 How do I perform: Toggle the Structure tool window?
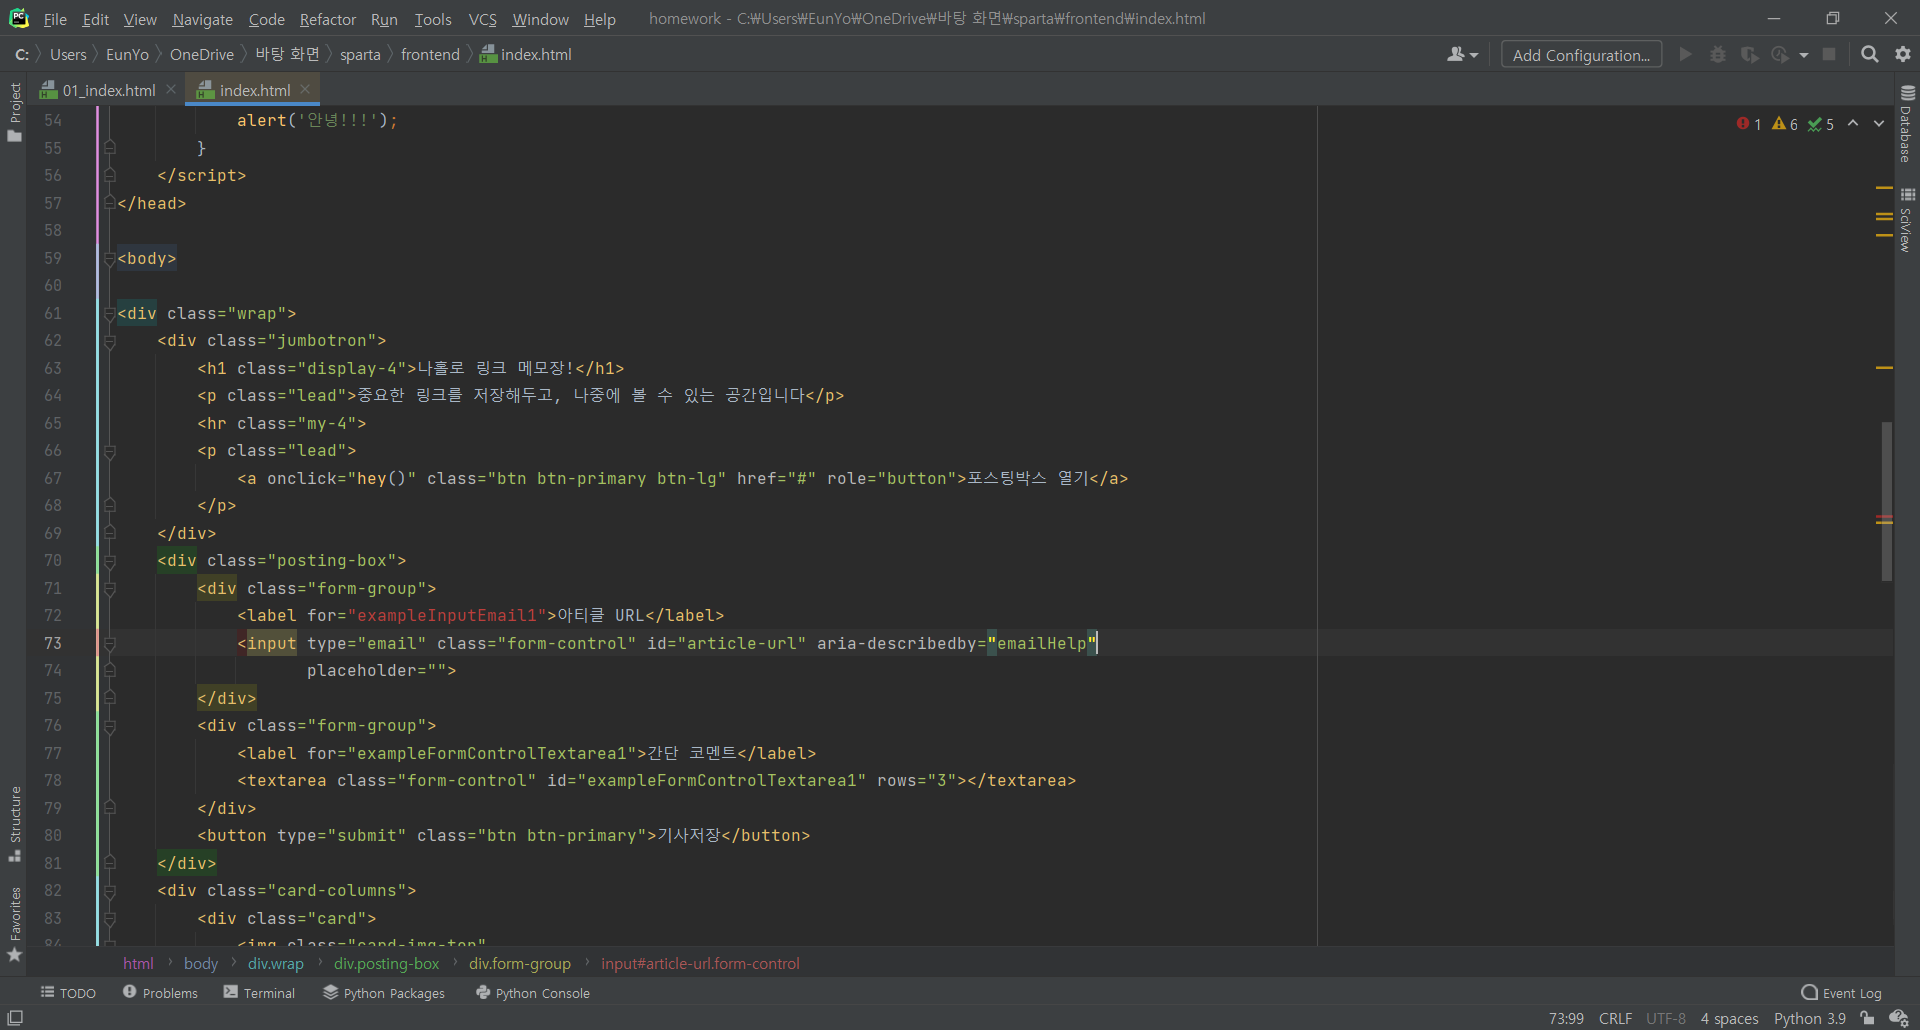click(15, 823)
